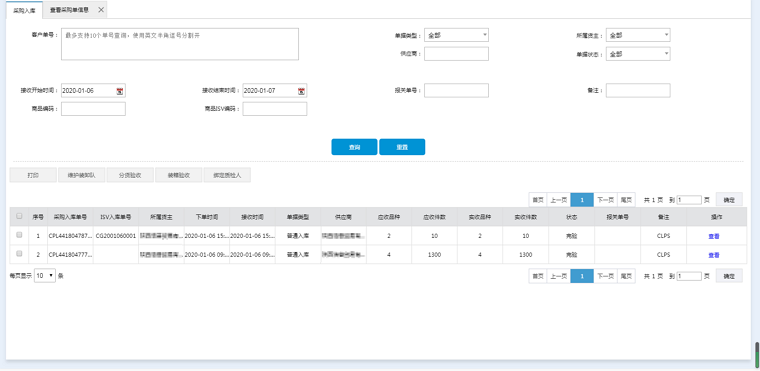Switch to the 查看采购单信息 tab
Viewport: 760px width, 371px height.
[69, 10]
